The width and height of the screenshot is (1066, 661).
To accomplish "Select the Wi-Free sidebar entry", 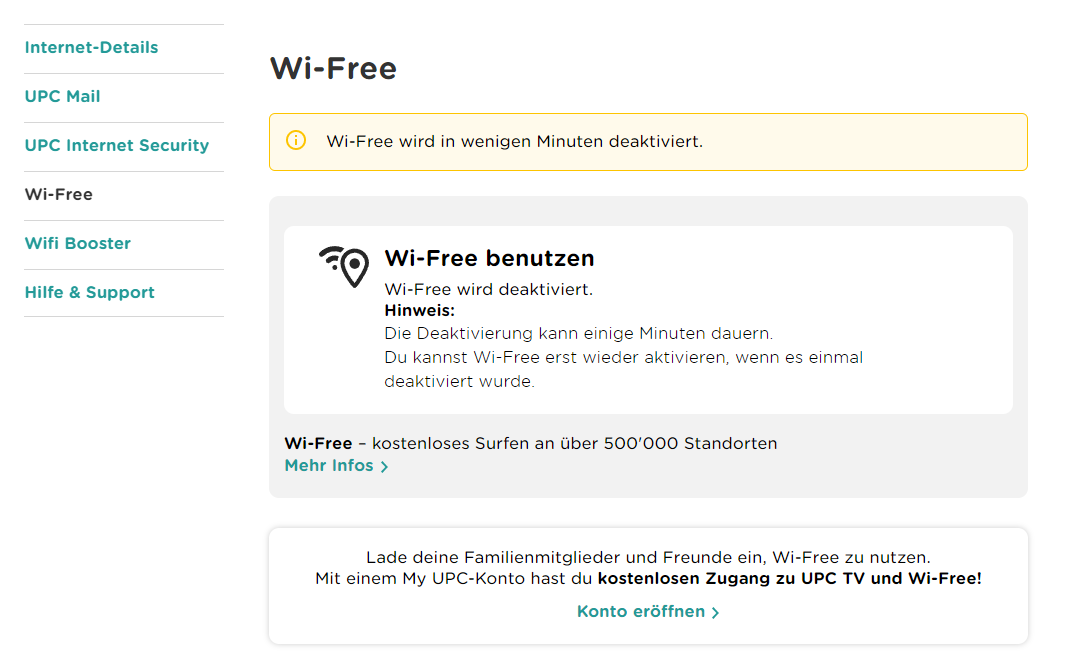I will 58,195.
